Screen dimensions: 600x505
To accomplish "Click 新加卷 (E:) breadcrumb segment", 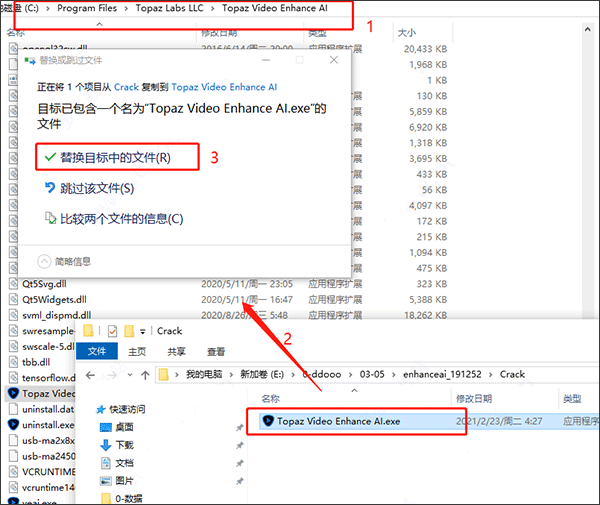I will tap(262, 374).
